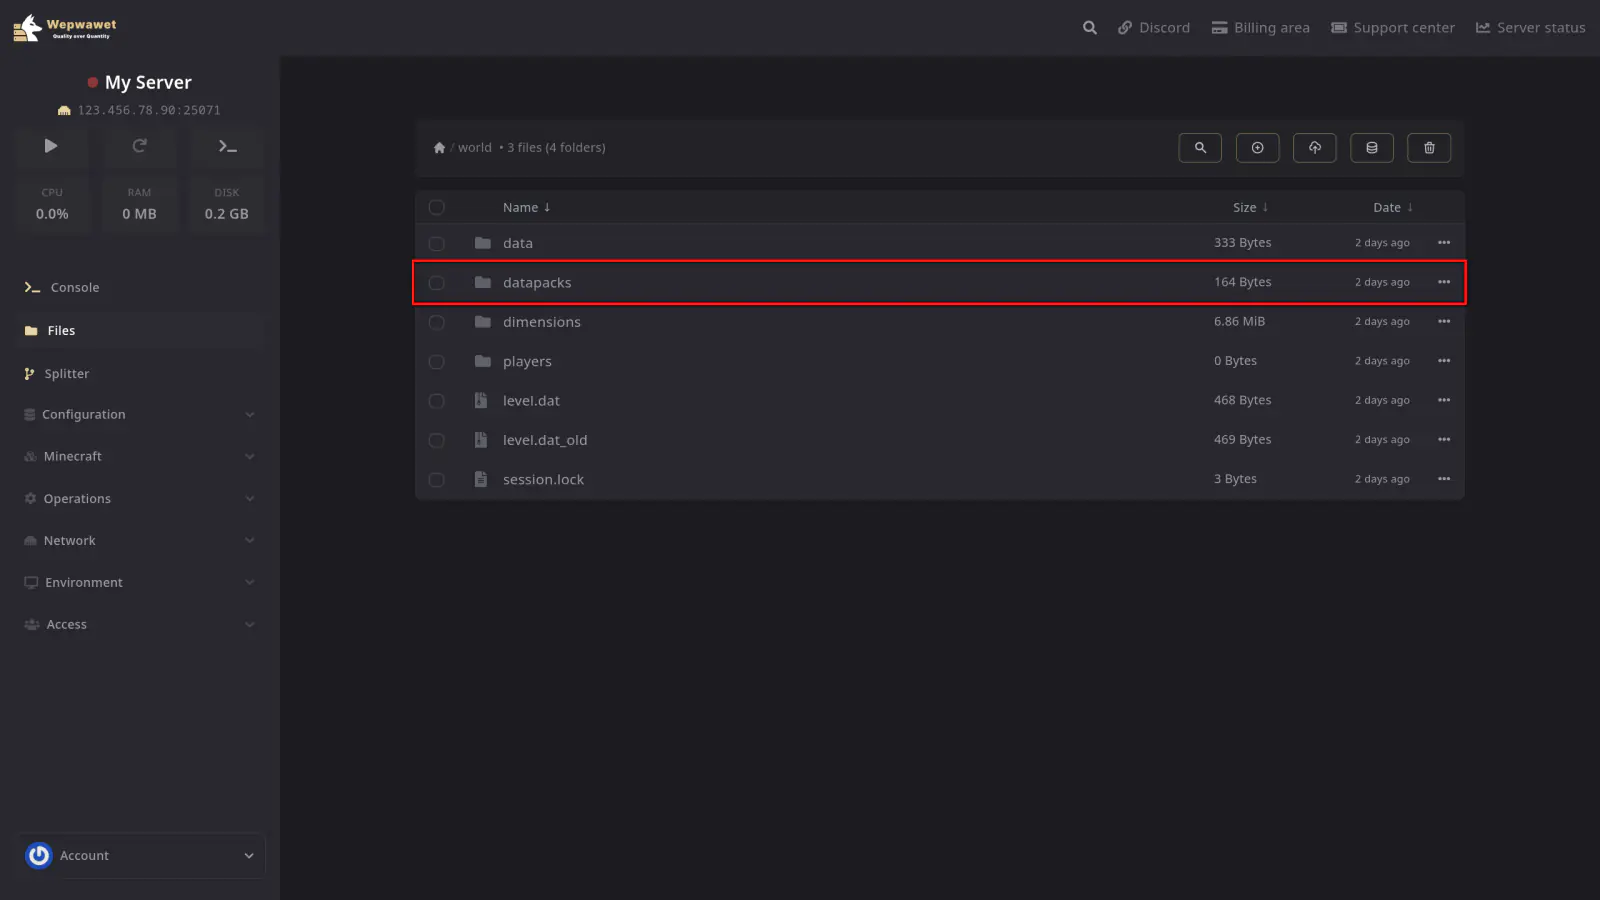
Task: Open three-dot menu for level.dat row
Action: pyautogui.click(x=1443, y=400)
